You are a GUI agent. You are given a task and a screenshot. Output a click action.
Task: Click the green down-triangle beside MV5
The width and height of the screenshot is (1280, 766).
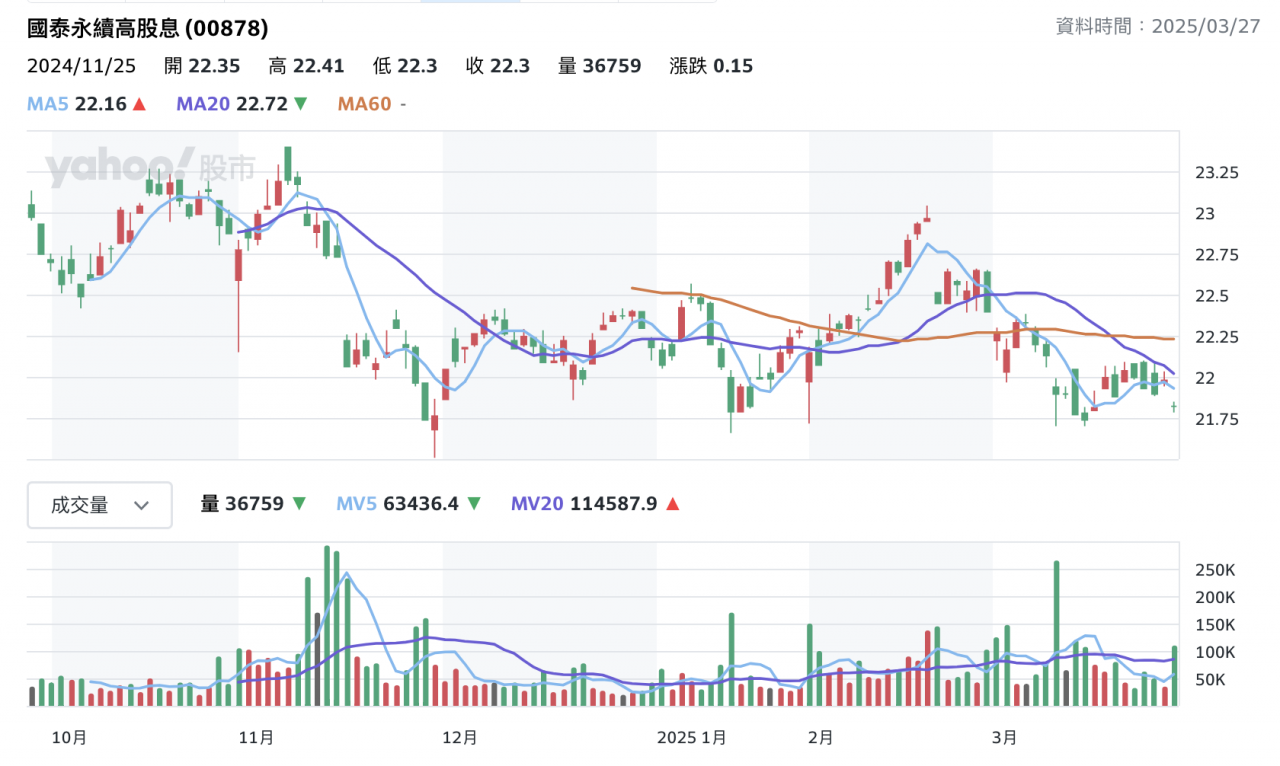474,504
